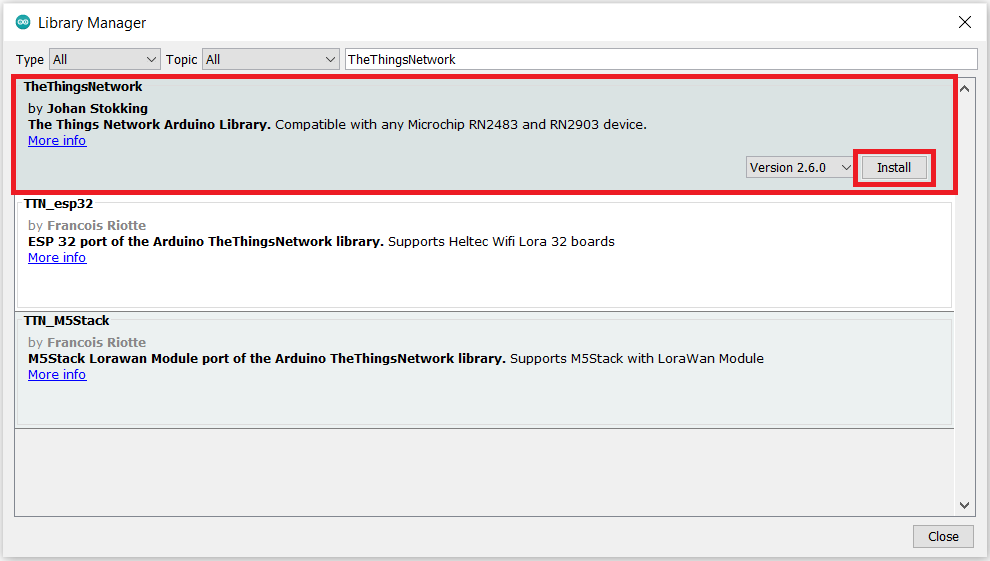Open More info link for TTN_M5Stack

click(57, 374)
